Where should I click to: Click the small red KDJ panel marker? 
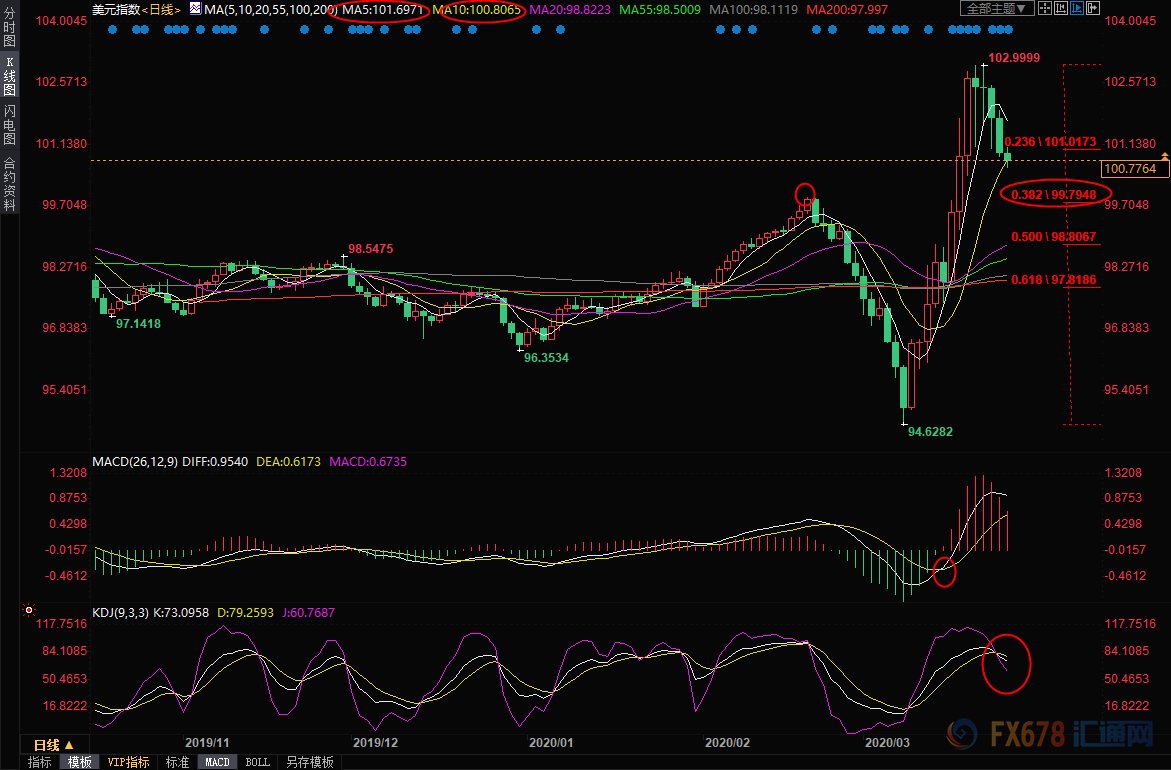point(29,609)
